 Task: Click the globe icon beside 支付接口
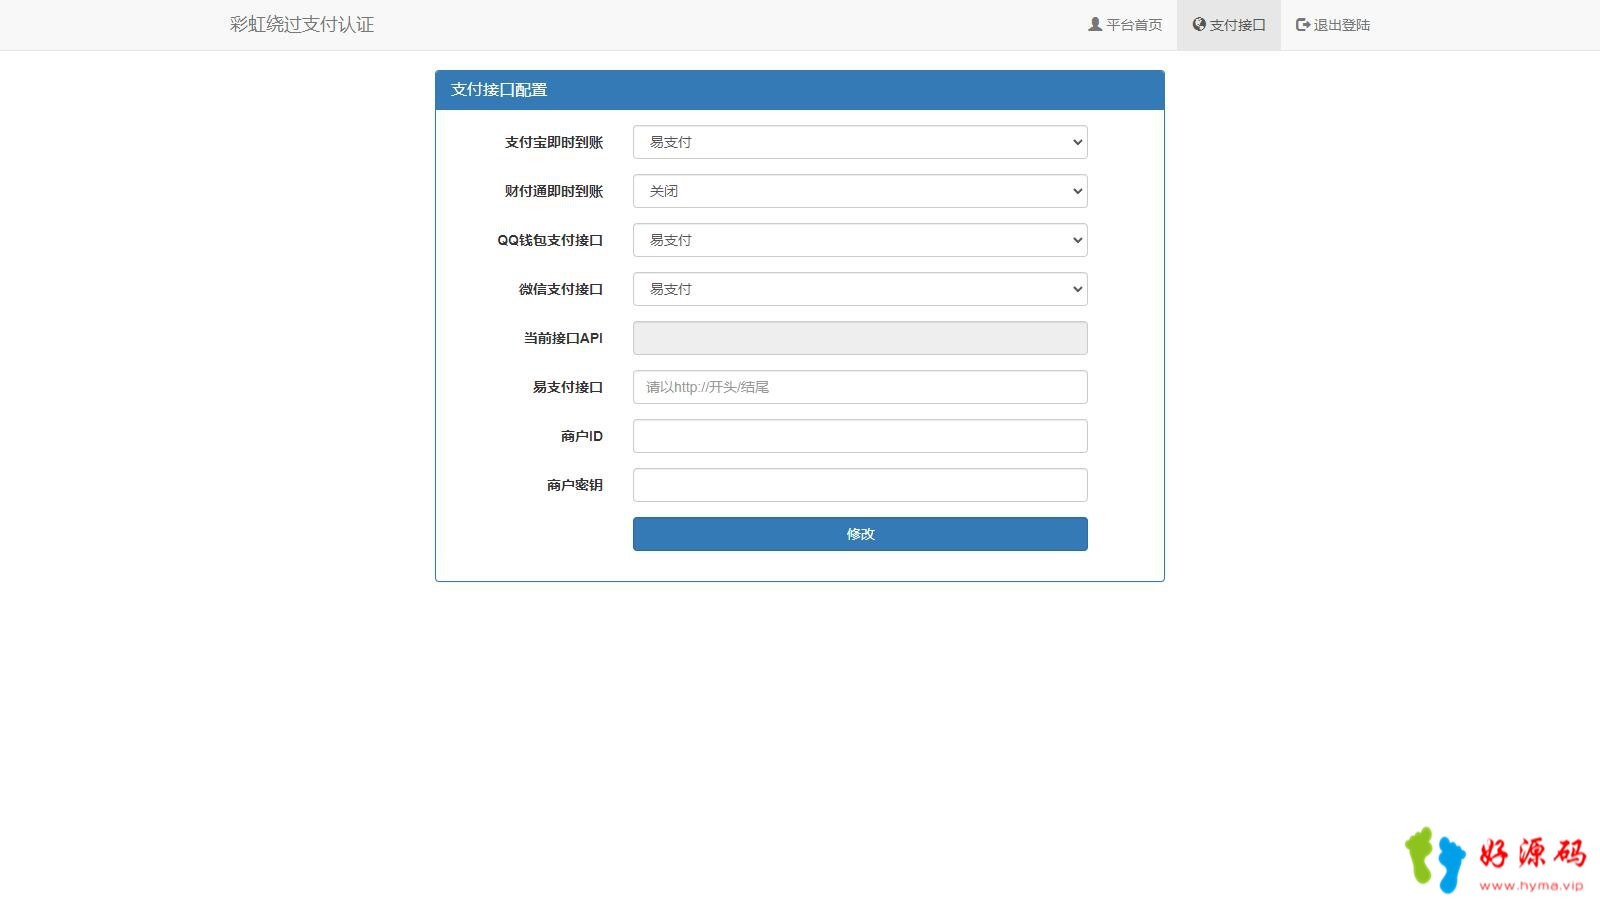tap(1199, 24)
